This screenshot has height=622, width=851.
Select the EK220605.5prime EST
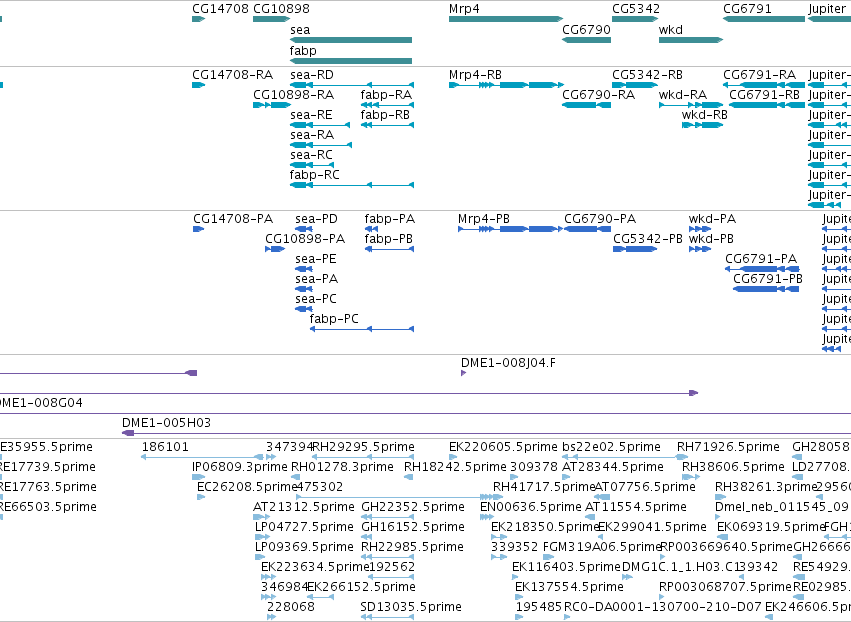pyautogui.click(x=453, y=457)
